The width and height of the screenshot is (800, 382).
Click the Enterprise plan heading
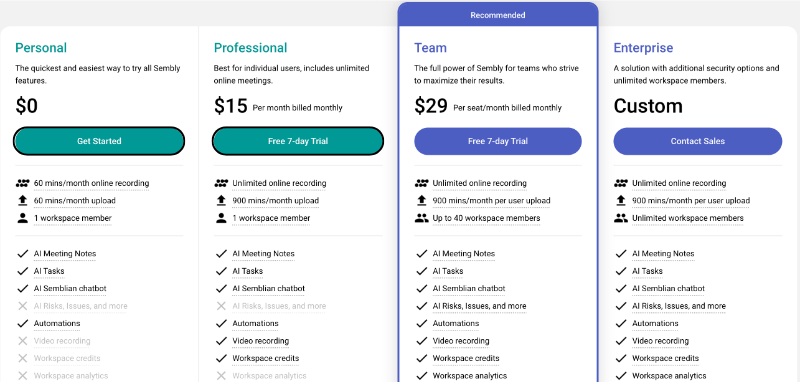pos(643,48)
